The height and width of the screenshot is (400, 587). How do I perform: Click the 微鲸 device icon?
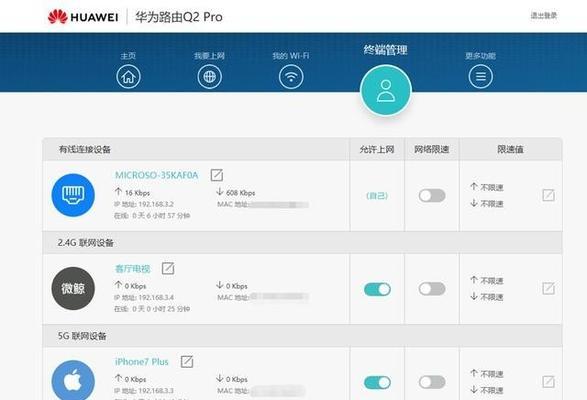point(73,288)
